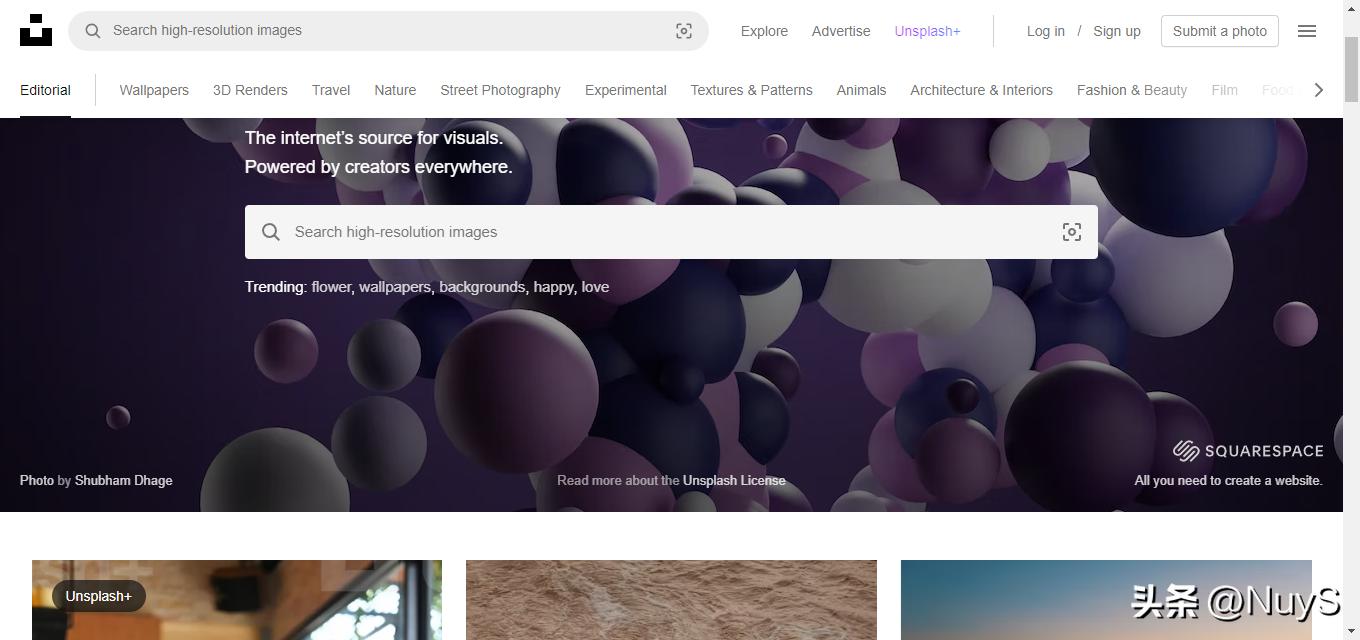
Task: Open the Travel category
Action: [x=331, y=90]
